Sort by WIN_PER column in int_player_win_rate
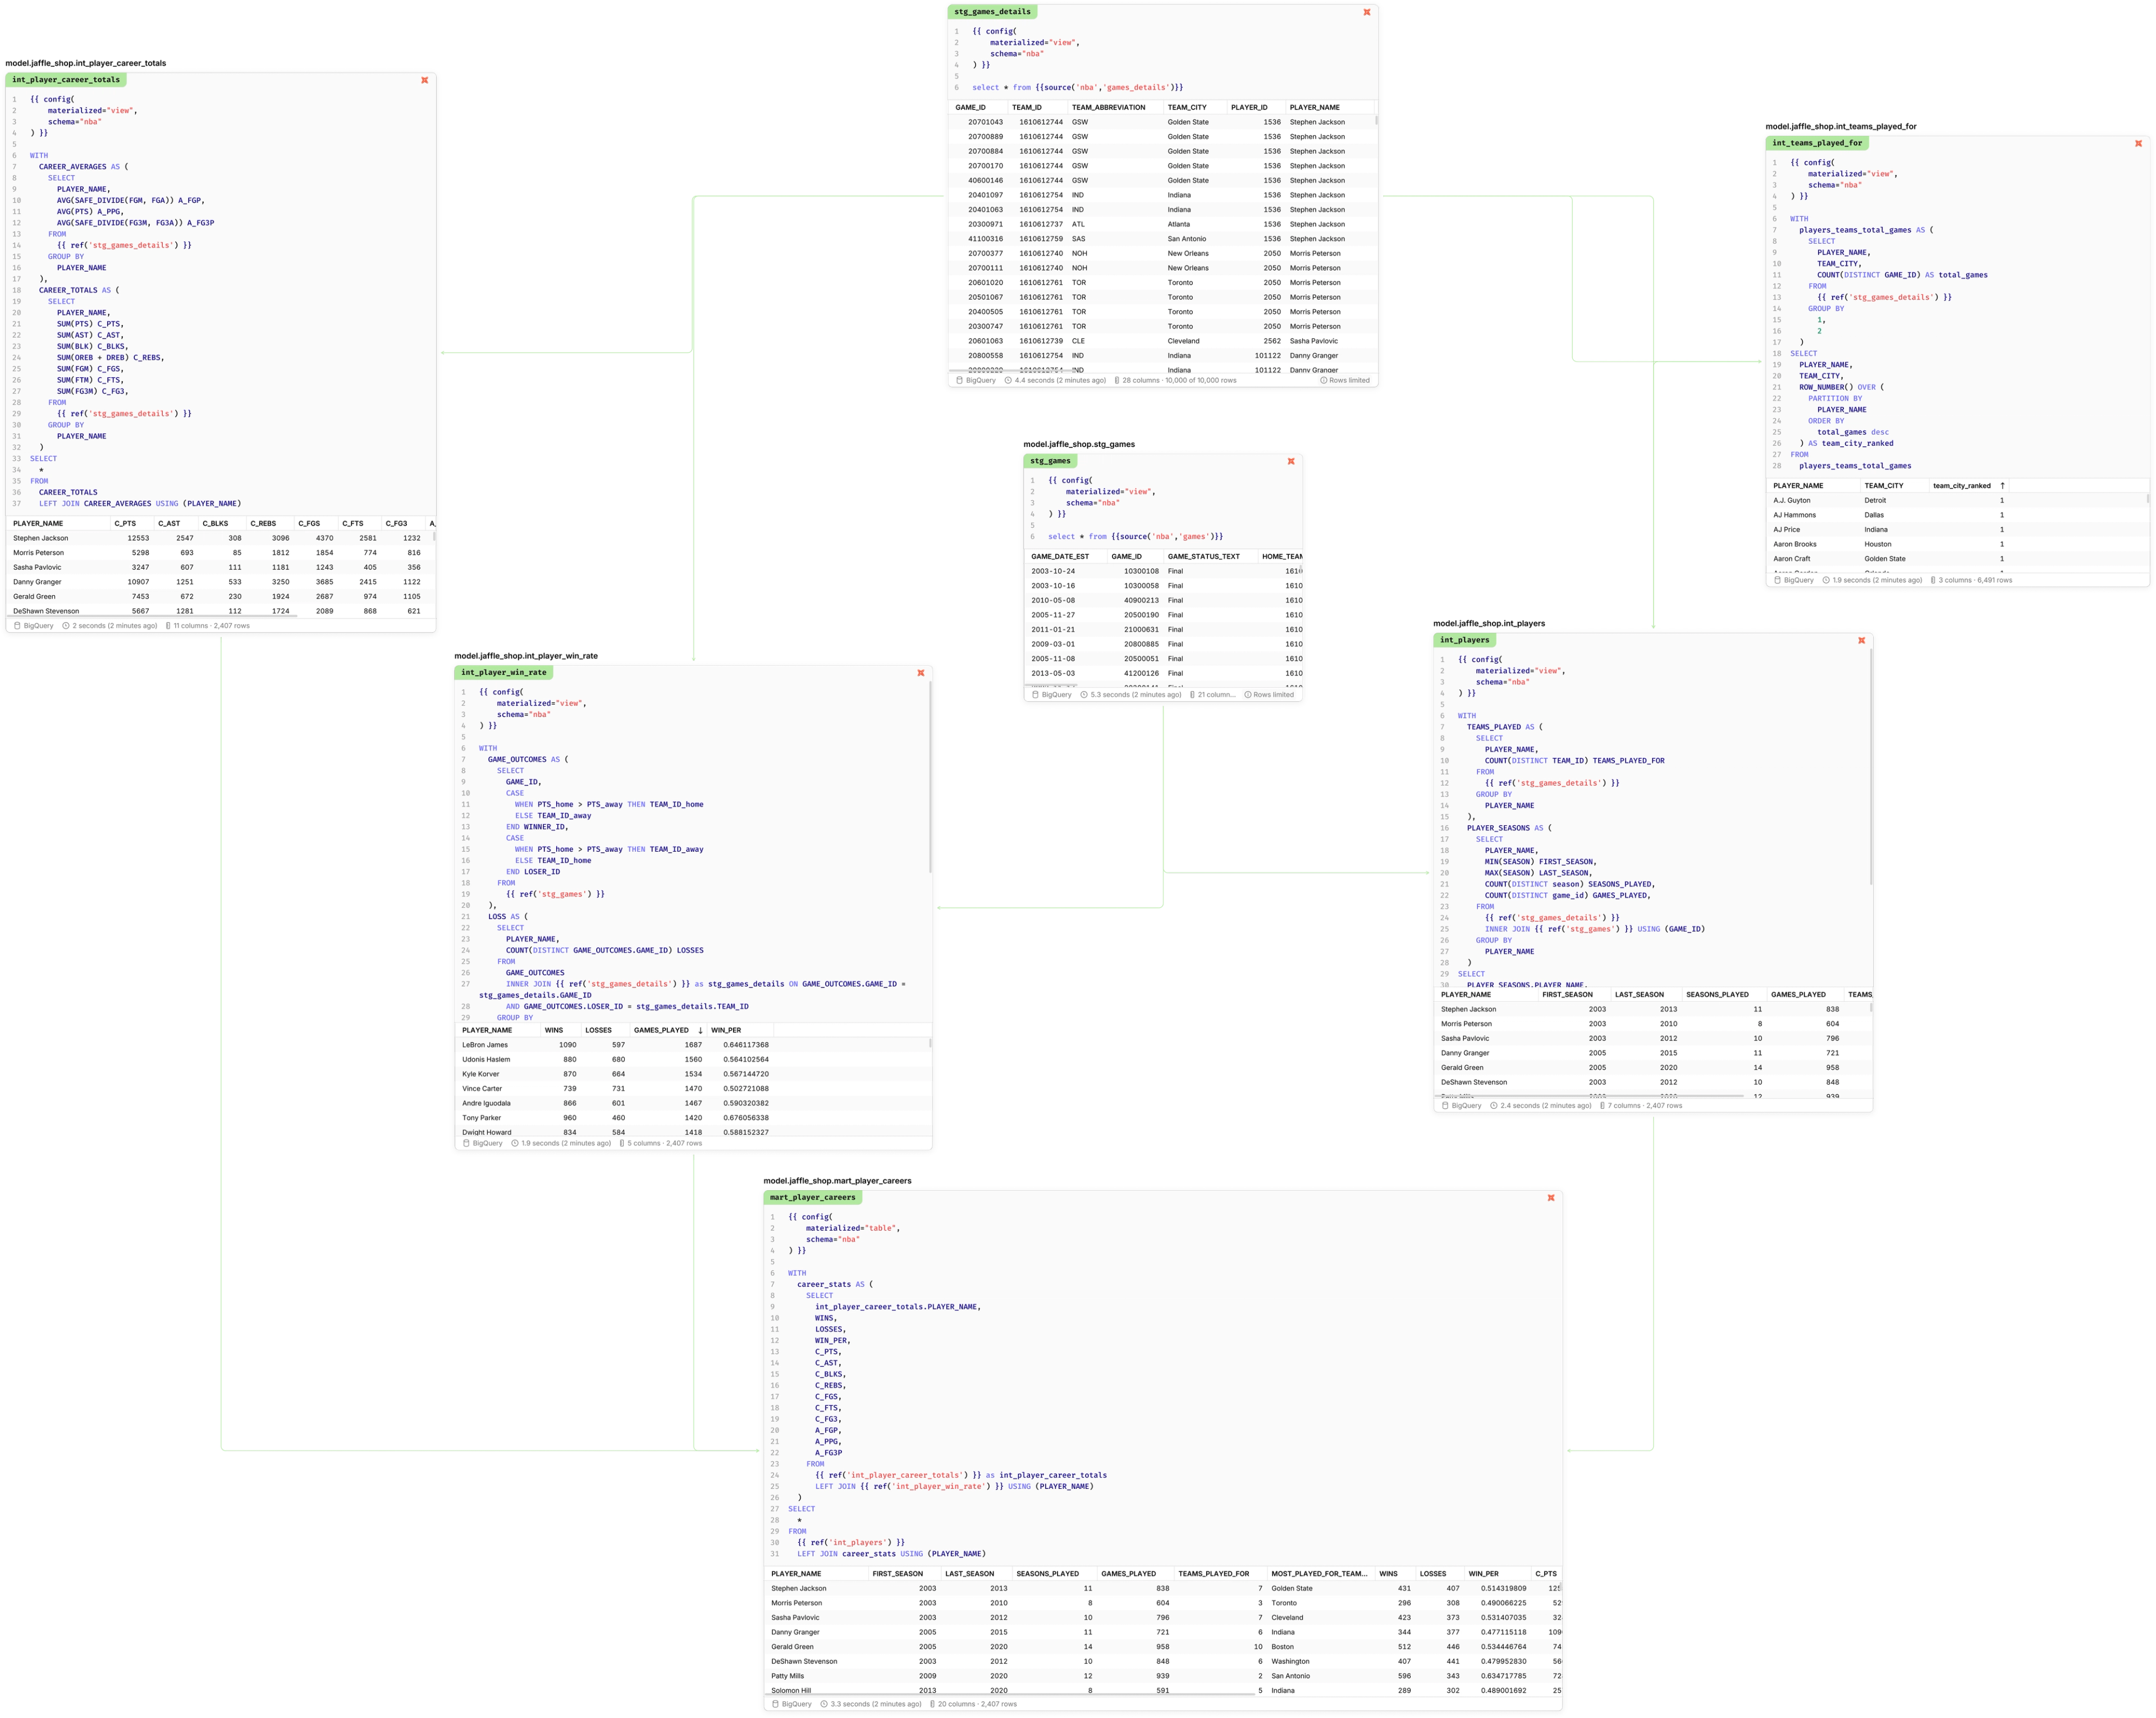2156x1718 pixels. click(x=726, y=1030)
